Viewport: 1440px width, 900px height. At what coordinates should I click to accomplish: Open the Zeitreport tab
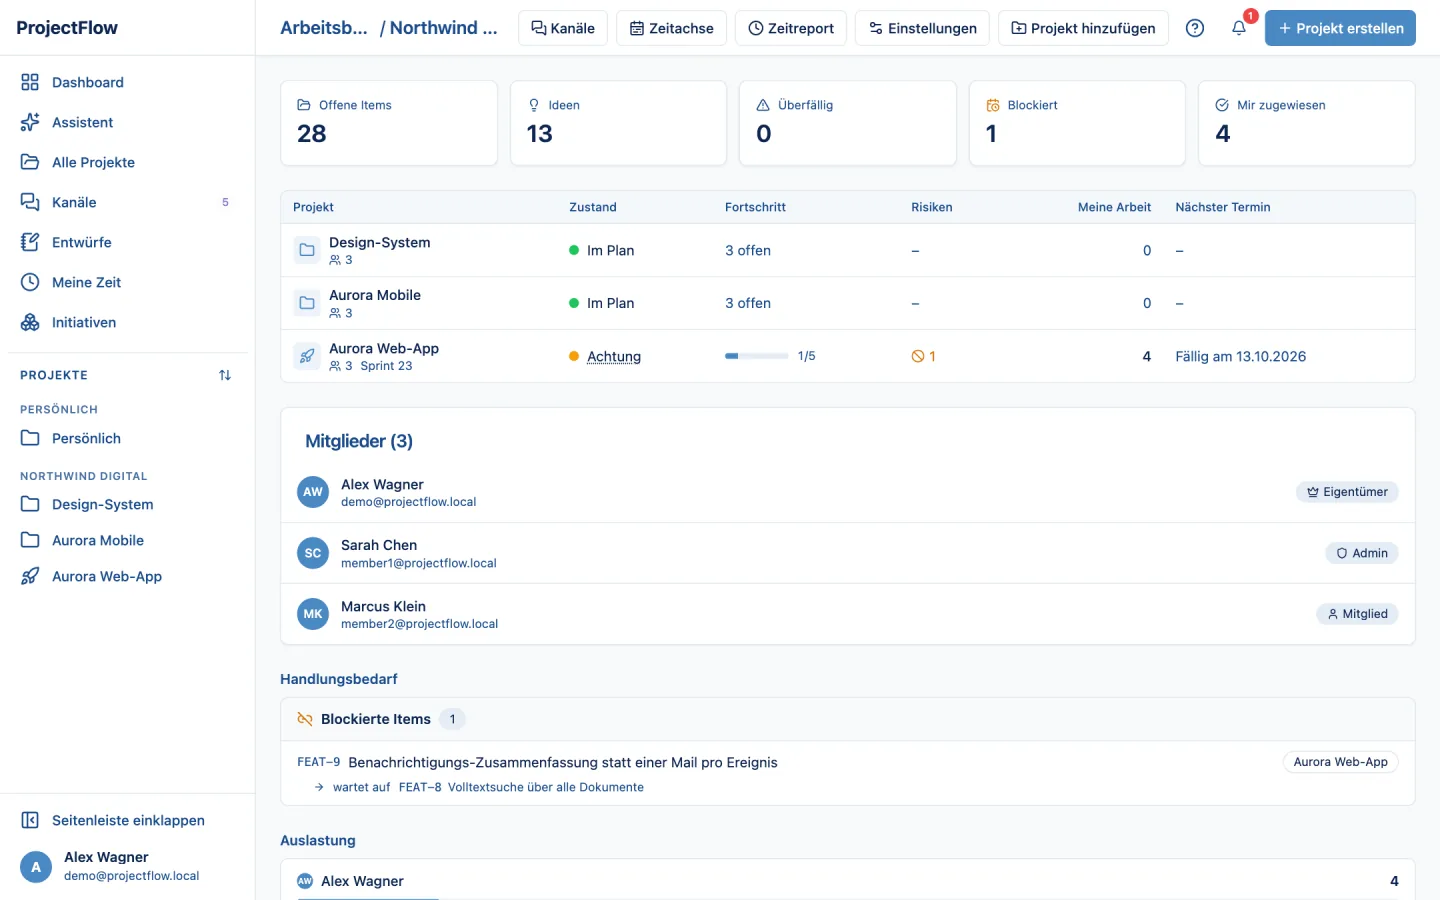[791, 28]
